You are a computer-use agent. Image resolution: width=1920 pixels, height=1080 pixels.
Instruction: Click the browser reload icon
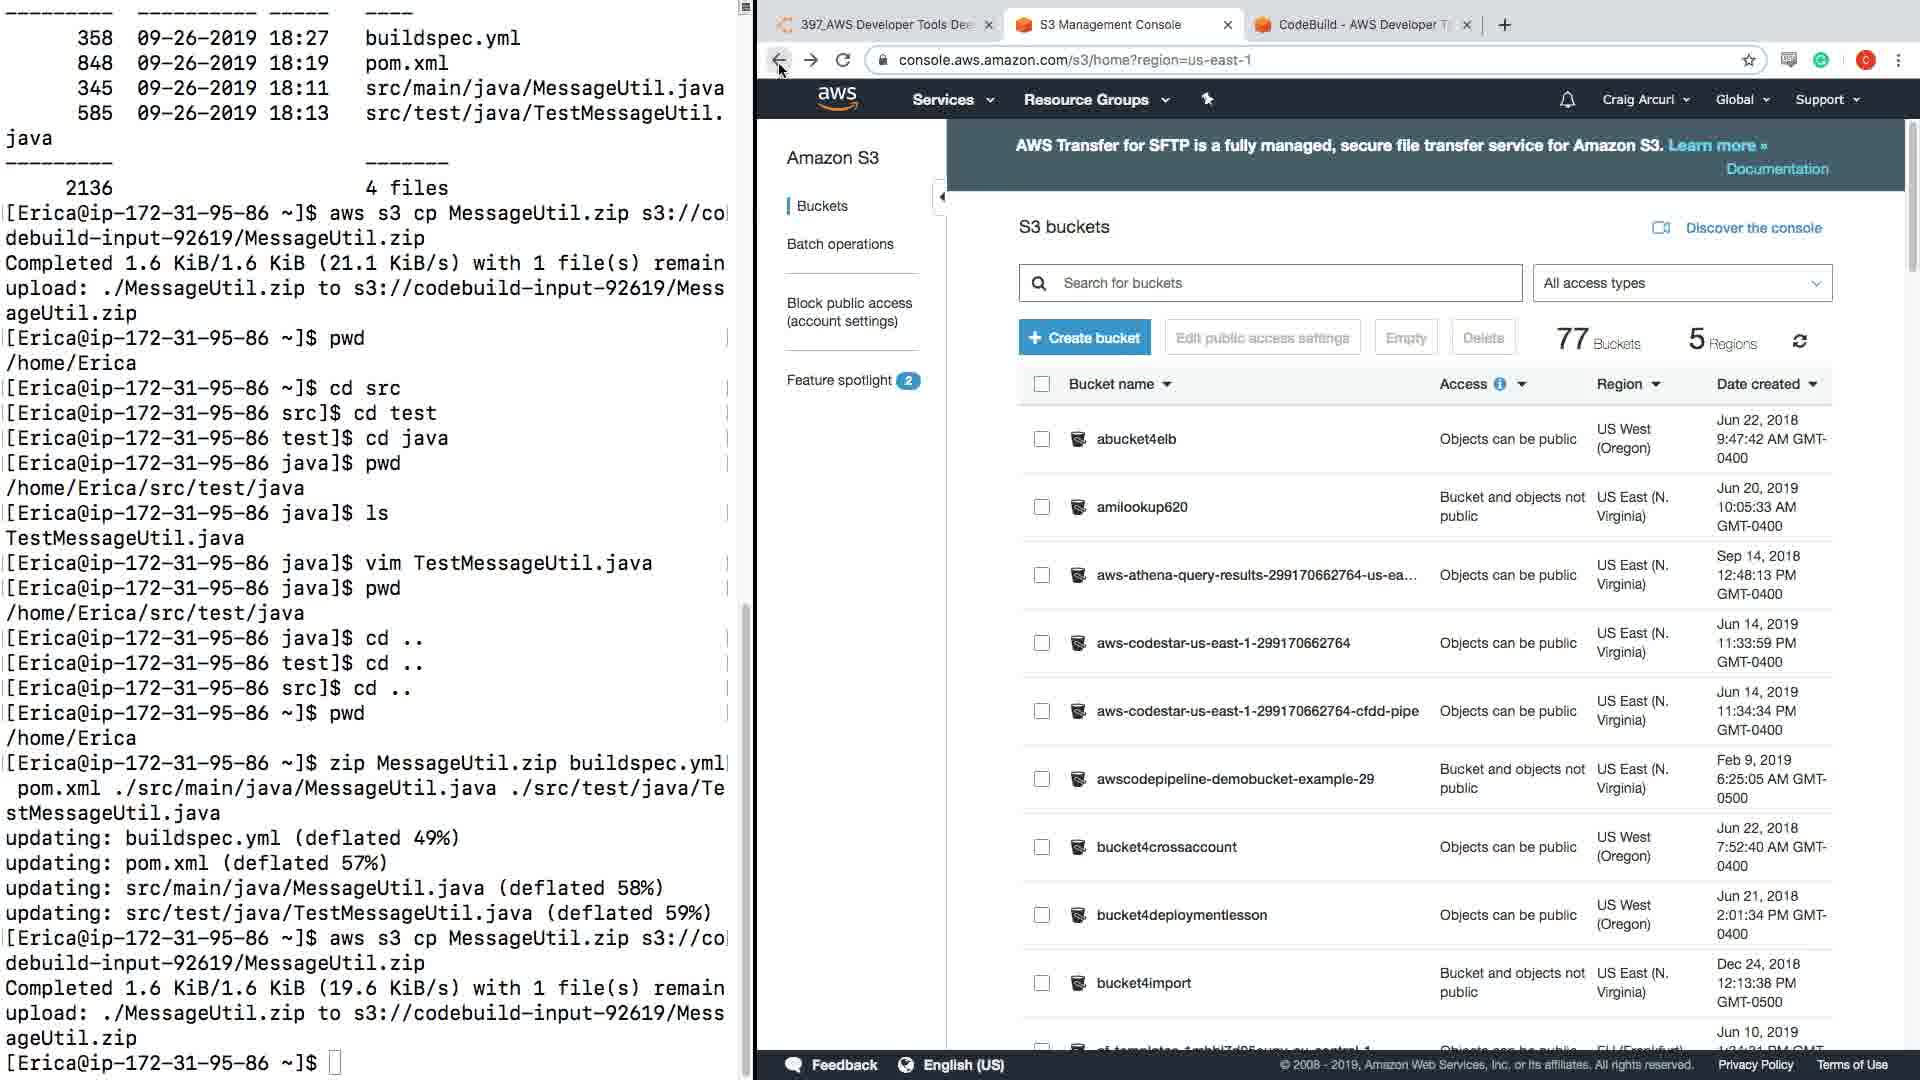[x=843, y=60]
